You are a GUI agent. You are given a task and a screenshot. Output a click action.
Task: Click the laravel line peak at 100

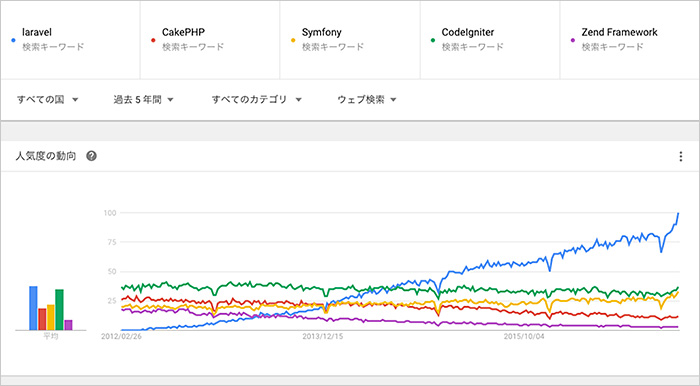click(678, 213)
